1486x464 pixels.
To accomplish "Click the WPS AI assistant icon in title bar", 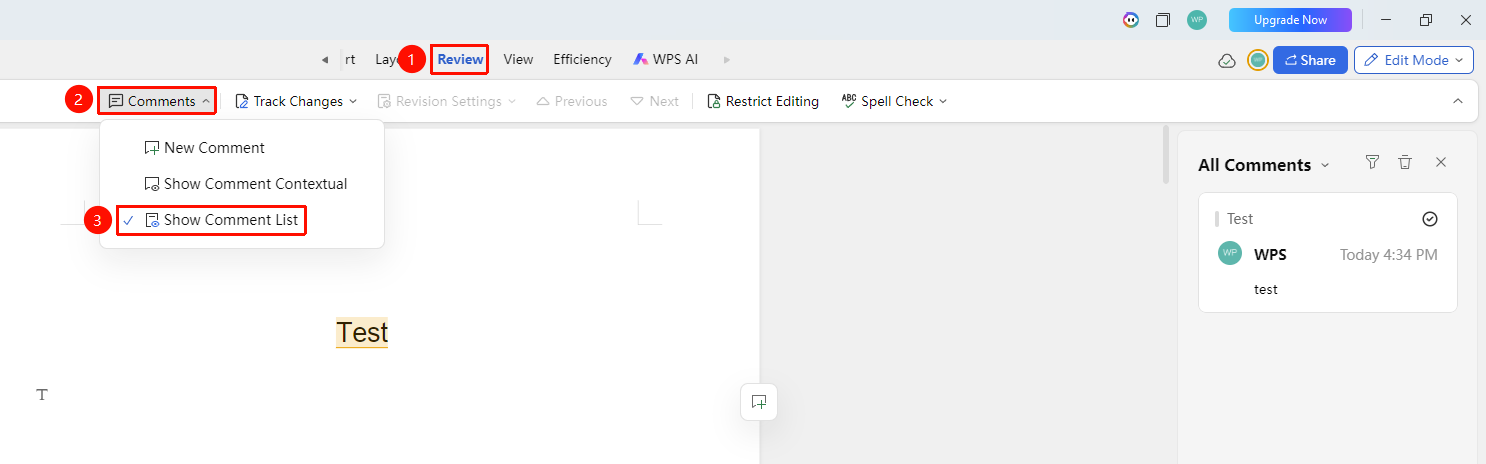I will click(1130, 20).
